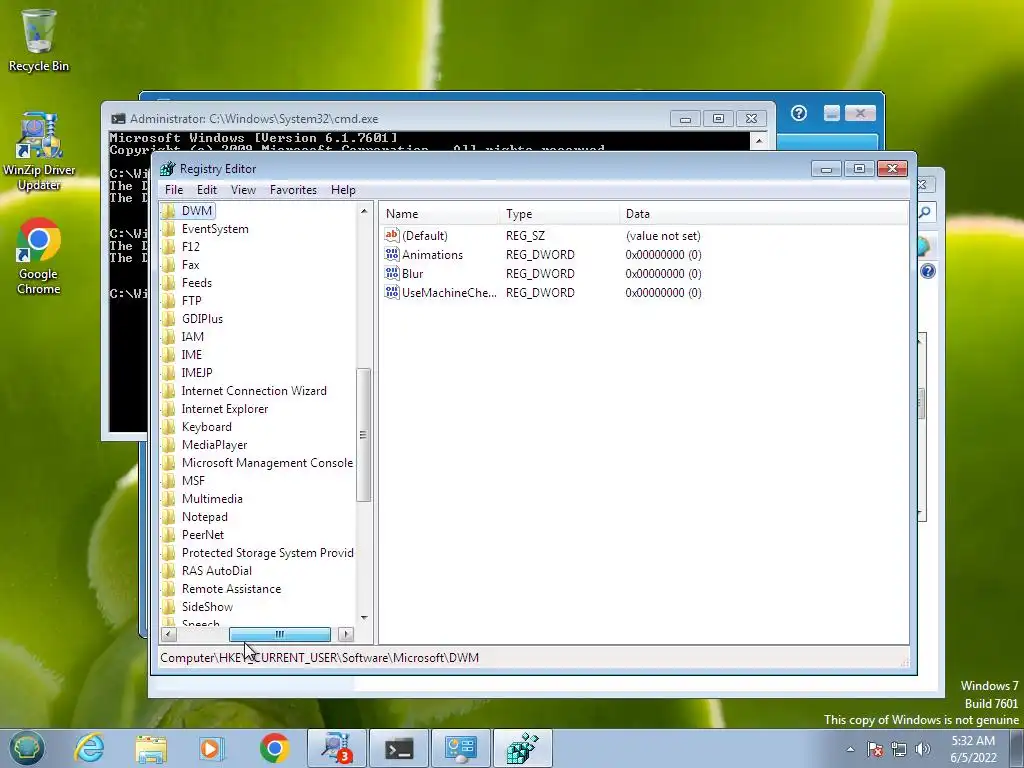Open Chrome from the taskbar
The width and height of the screenshot is (1024, 768).
coord(274,748)
